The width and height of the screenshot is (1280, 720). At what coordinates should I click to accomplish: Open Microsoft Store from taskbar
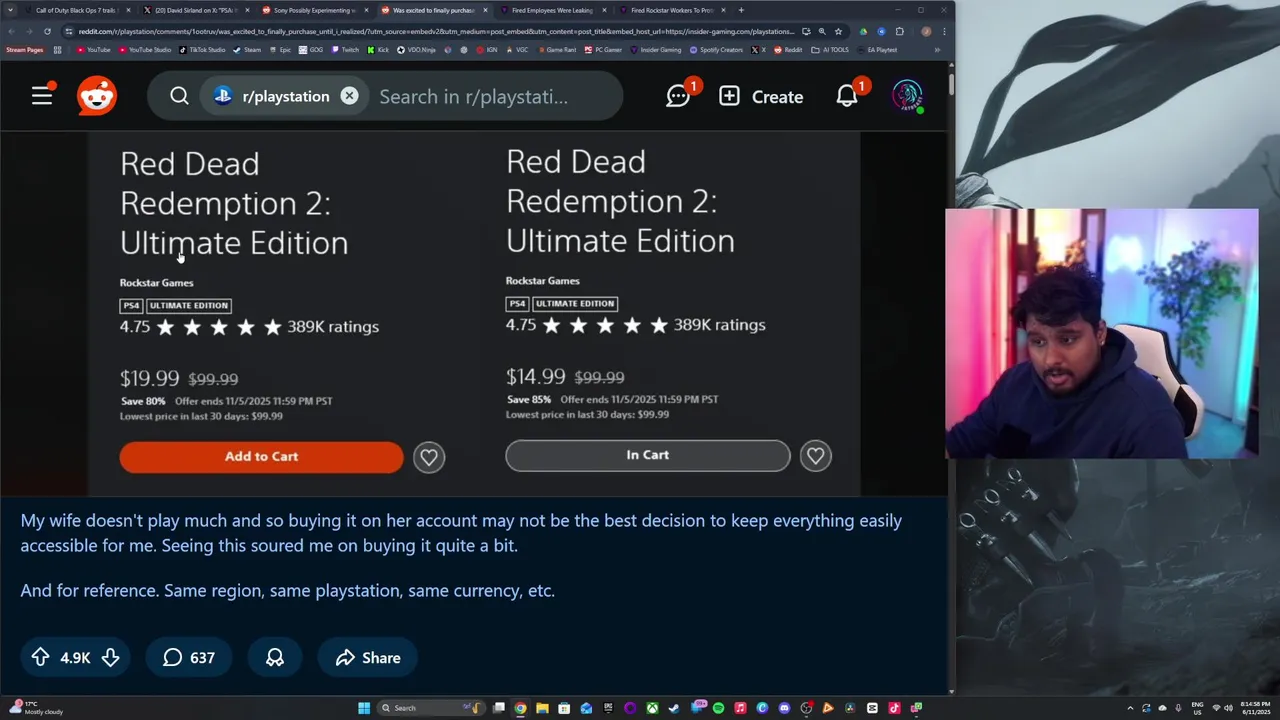[x=564, y=708]
